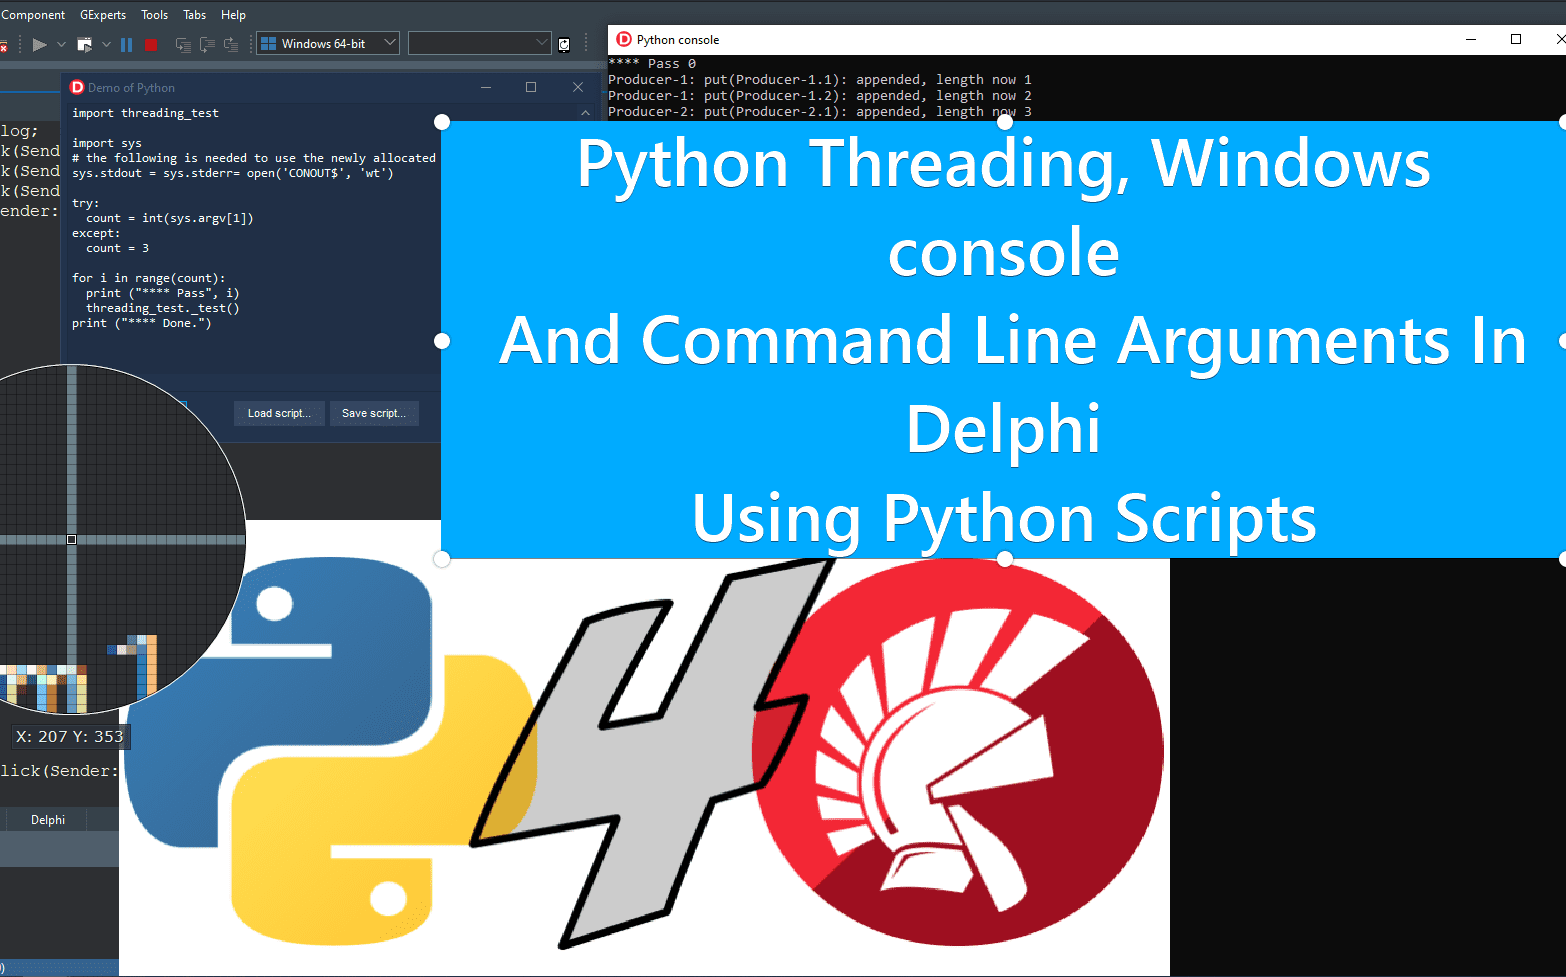Image resolution: width=1566 pixels, height=977 pixels.
Task: Click the 'count = int(sys.argv[1])' line
Action: point(169,218)
